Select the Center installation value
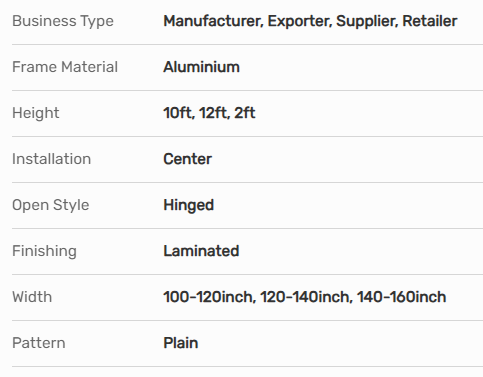Screen dimensions: 483x377 click(x=187, y=159)
